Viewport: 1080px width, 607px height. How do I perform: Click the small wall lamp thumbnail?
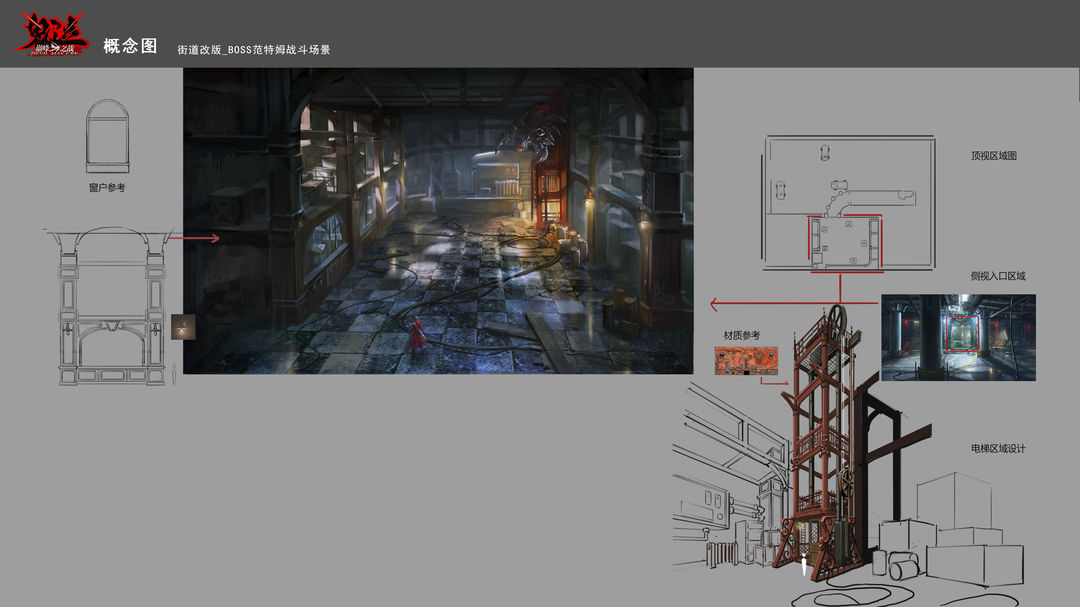(183, 327)
